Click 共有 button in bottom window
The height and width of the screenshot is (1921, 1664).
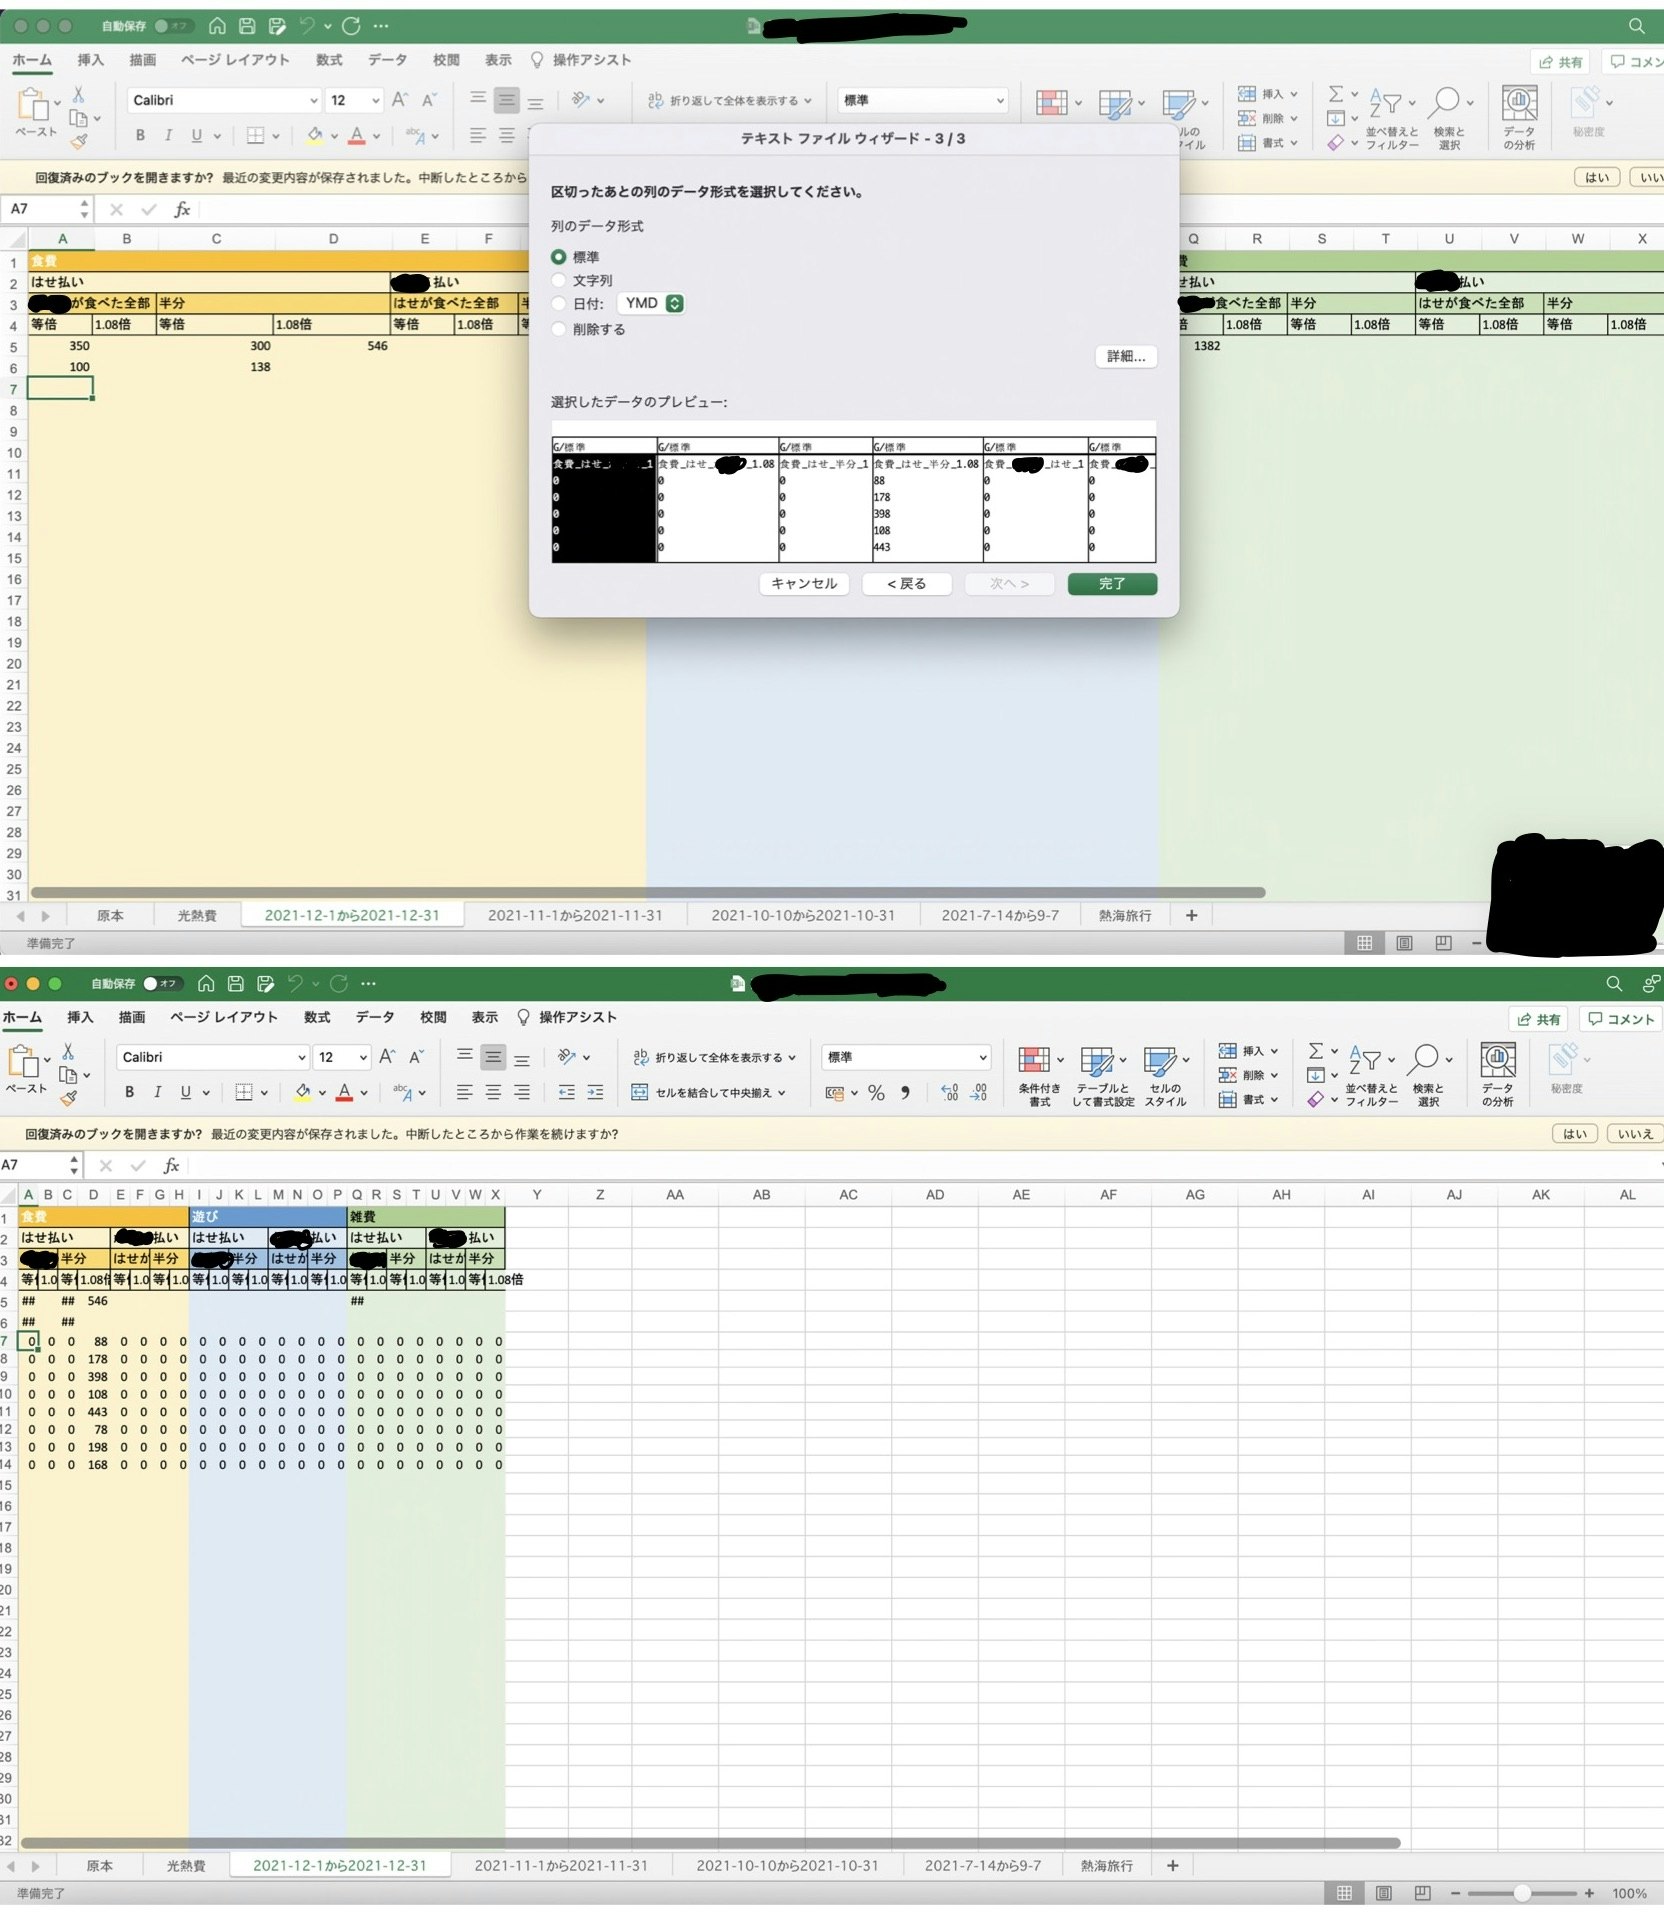(1539, 1019)
